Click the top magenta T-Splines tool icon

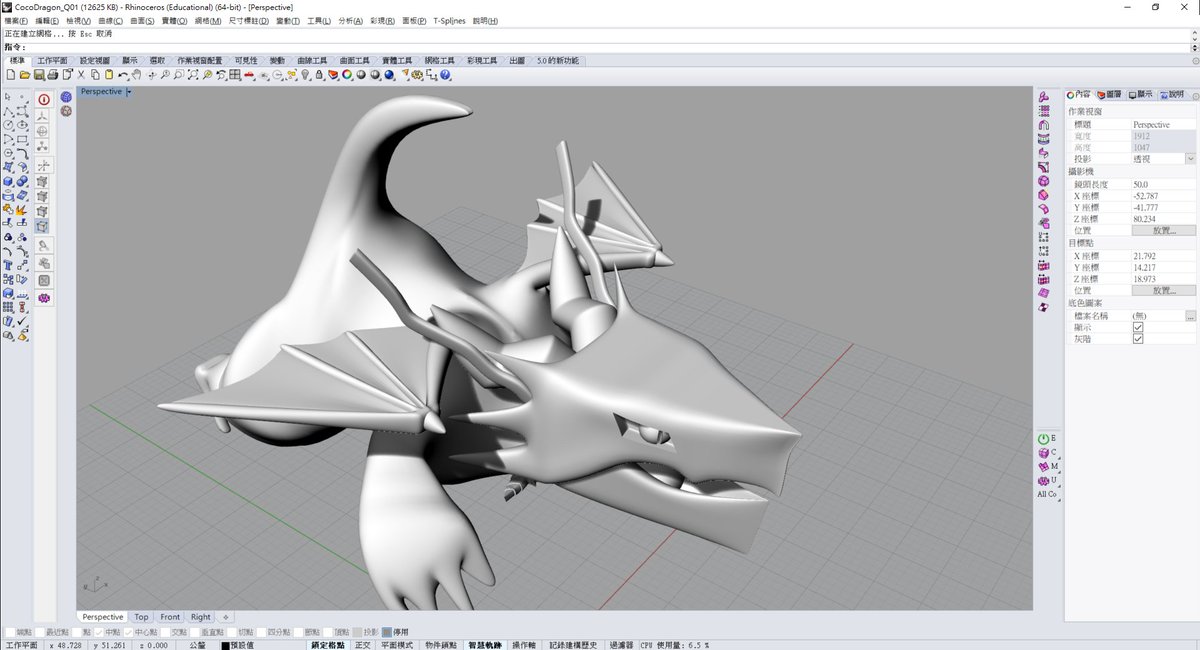(x=1044, y=97)
